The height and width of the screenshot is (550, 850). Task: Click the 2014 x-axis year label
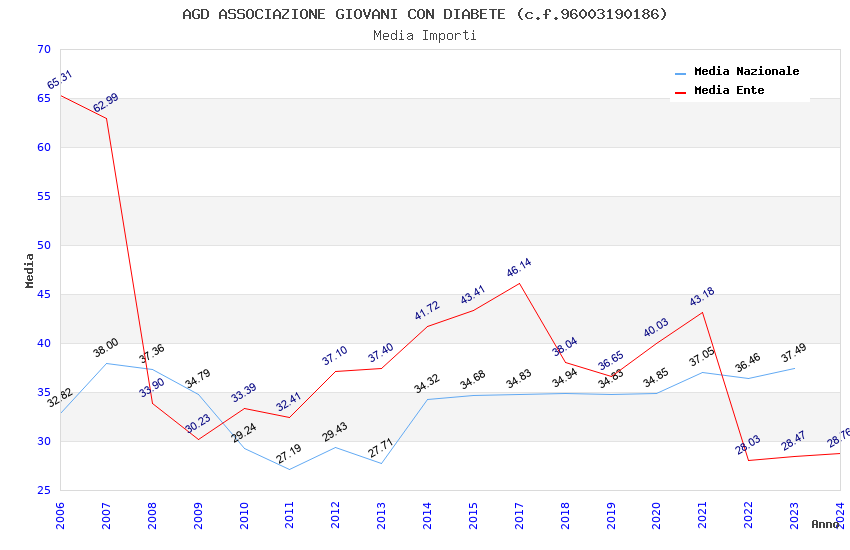427,515
